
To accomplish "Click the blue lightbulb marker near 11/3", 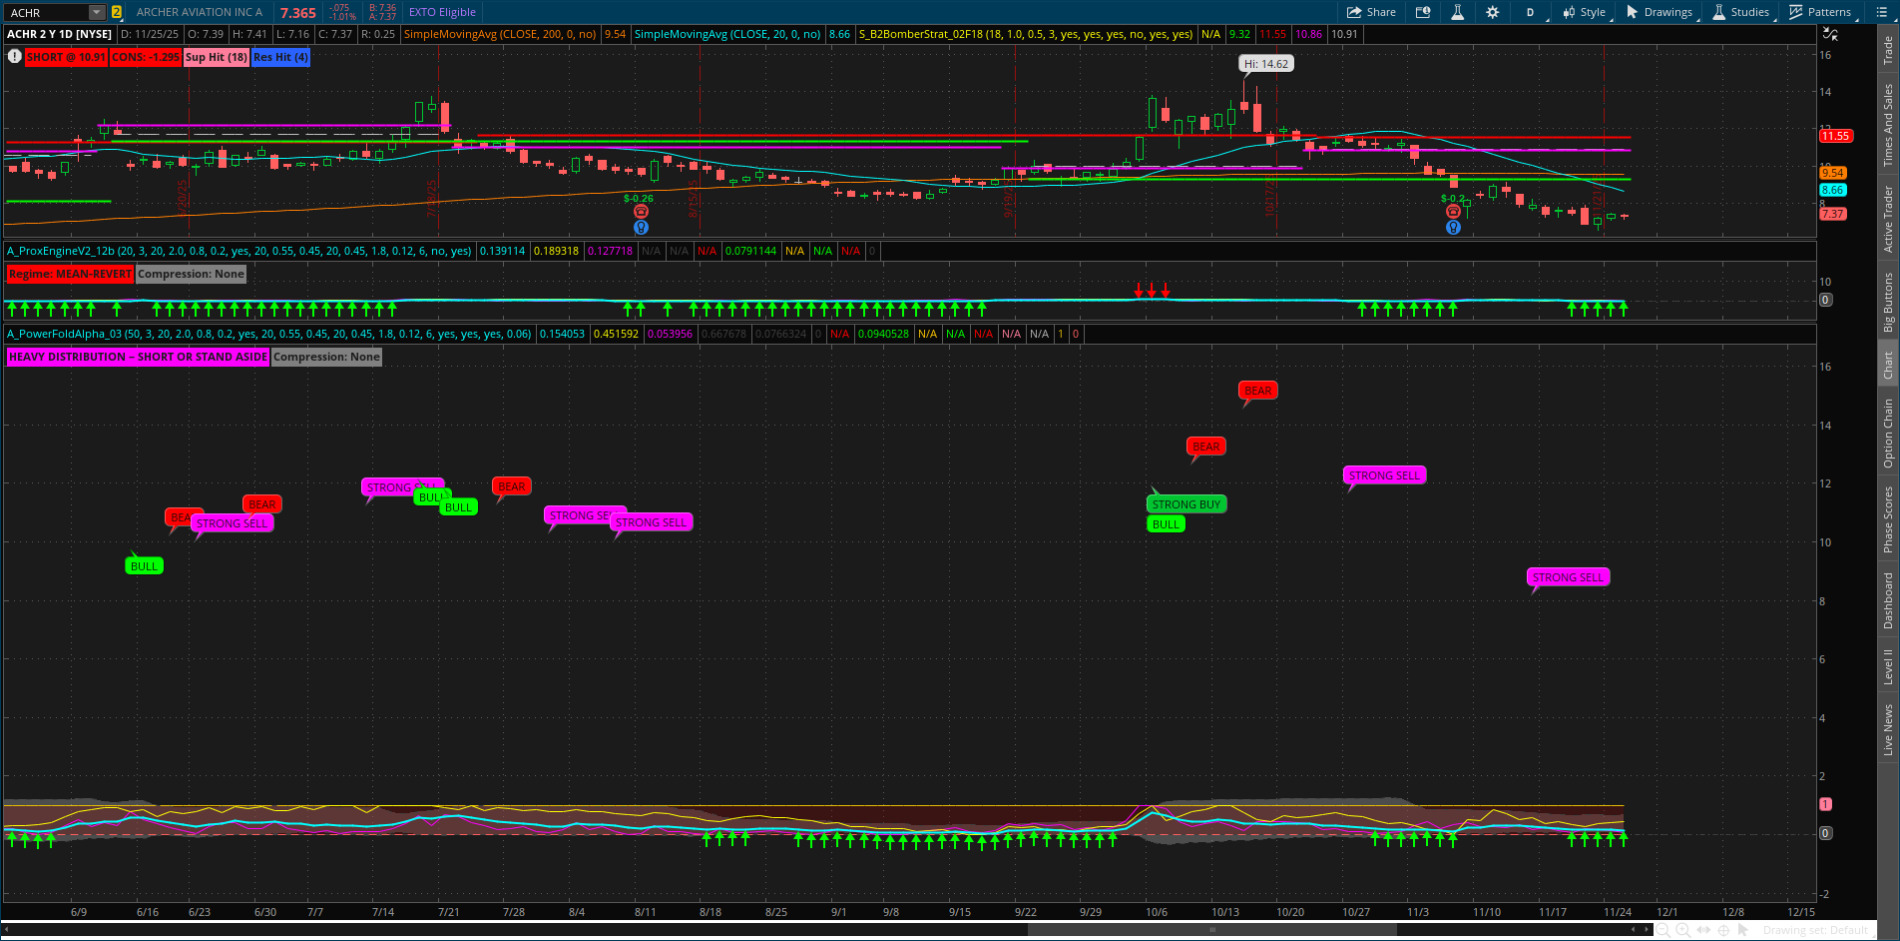I will (x=1453, y=228).
